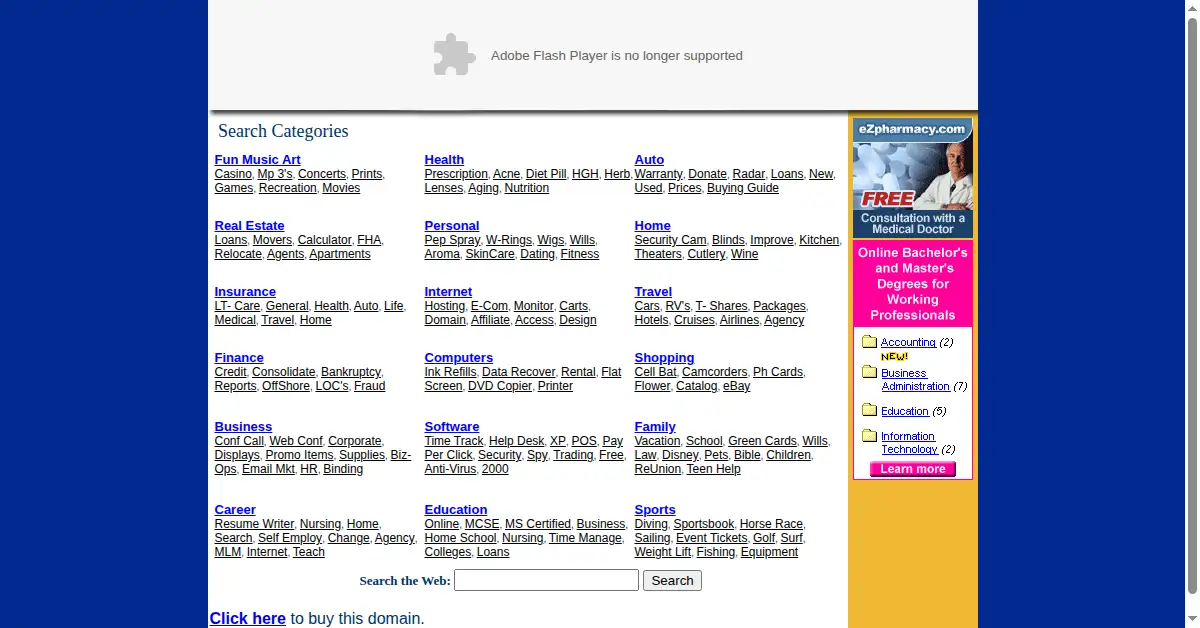This screenshot has width=1200, height=628.
Task: Click the Pep Spray link
Action: click(x=452, y=240)
